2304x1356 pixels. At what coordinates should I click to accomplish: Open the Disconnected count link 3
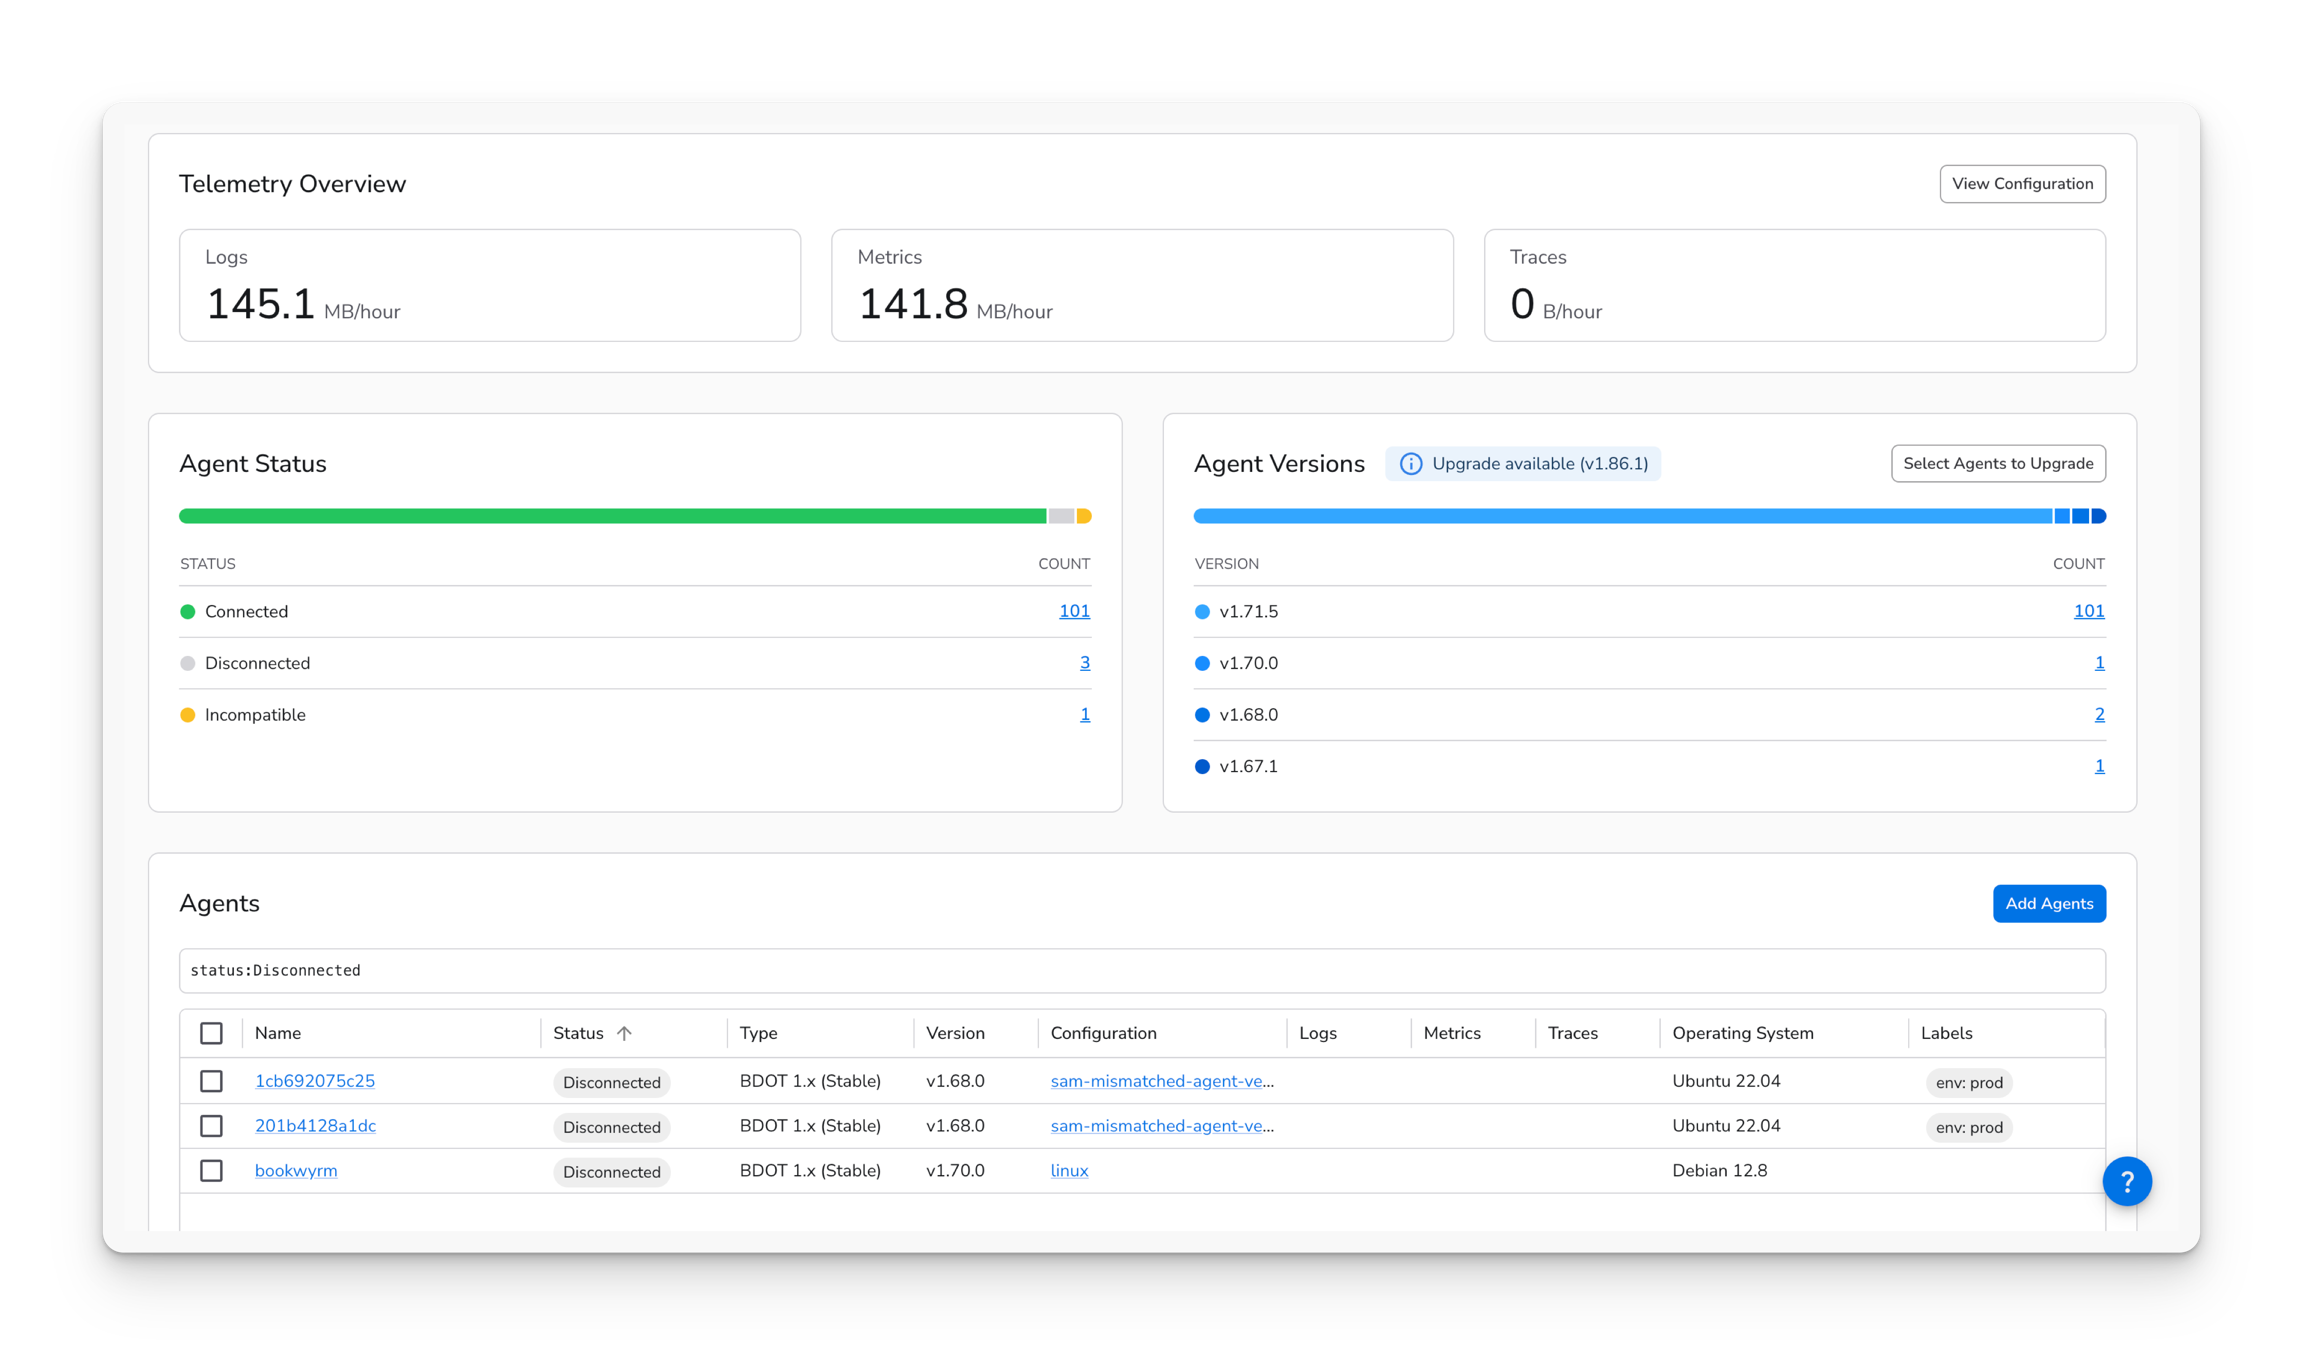1084,663
